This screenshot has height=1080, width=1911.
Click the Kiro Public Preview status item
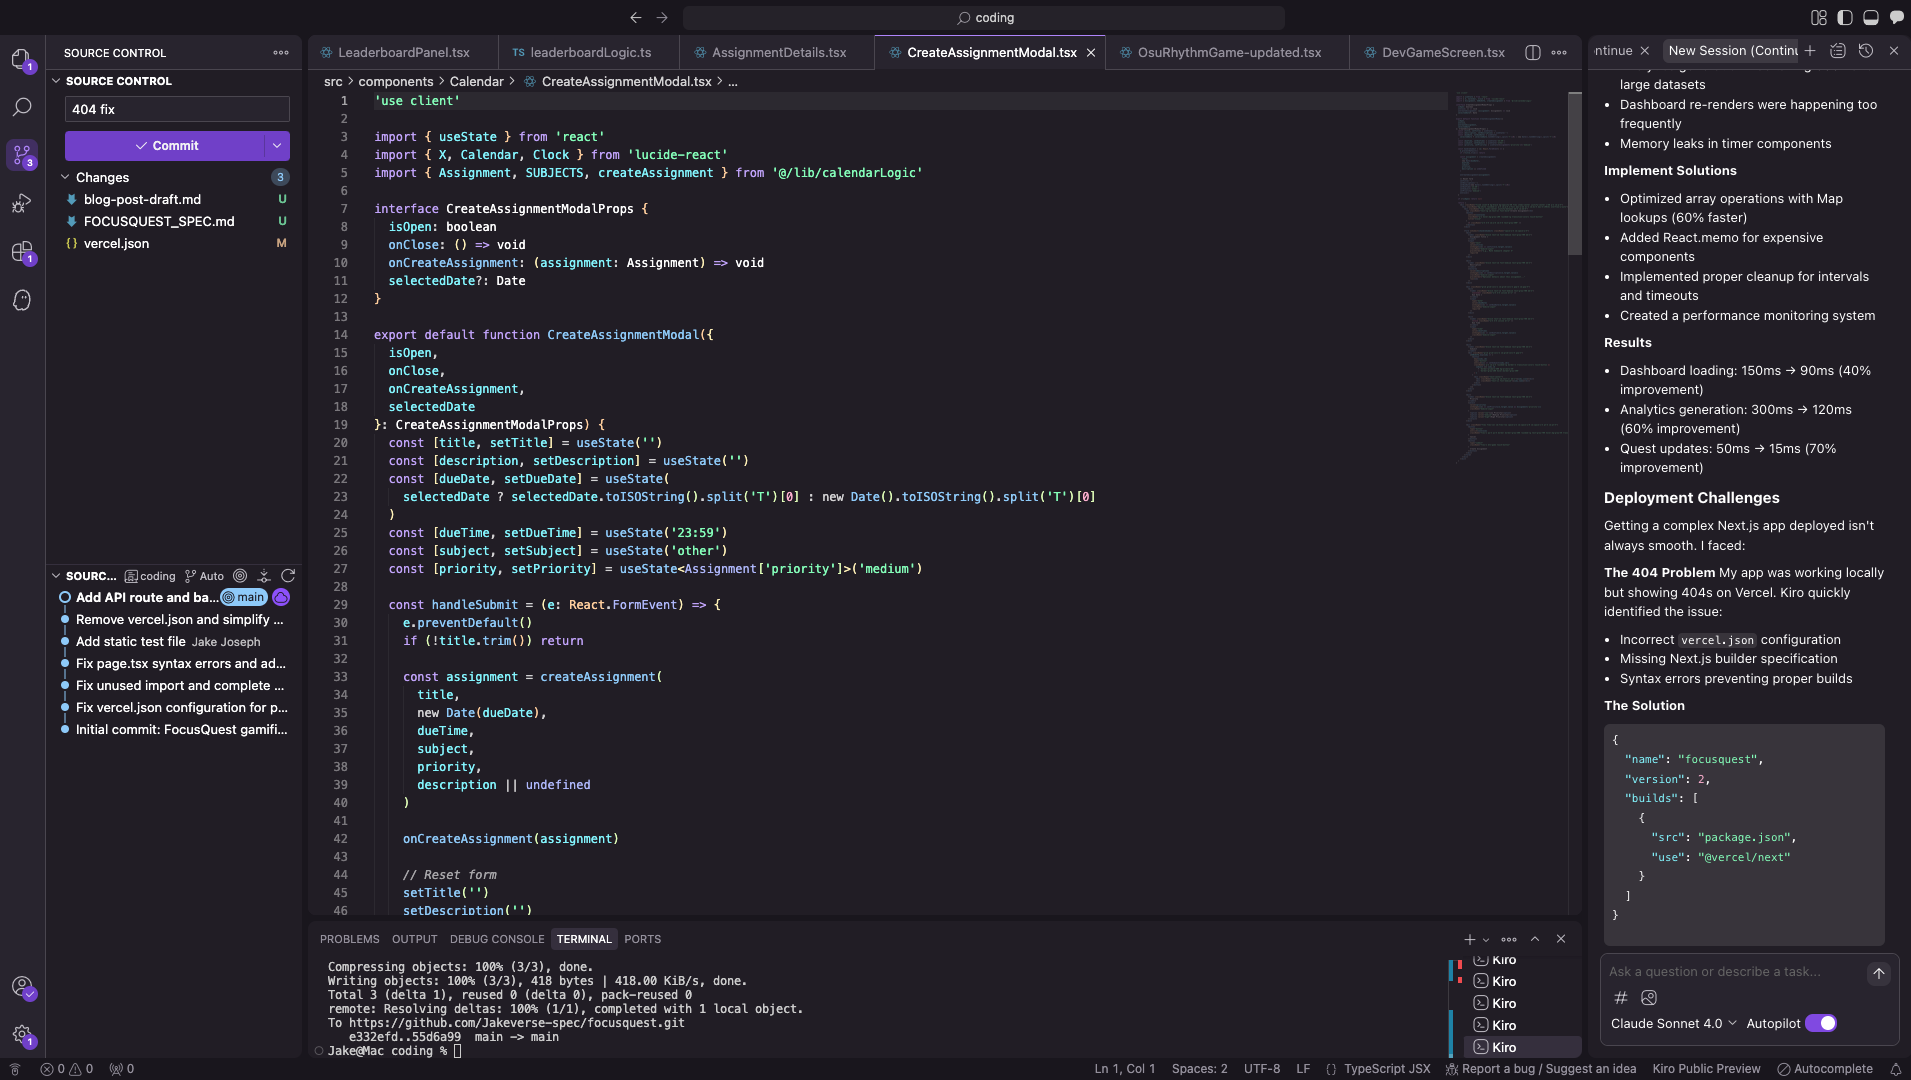[x=1706, y=1069]
